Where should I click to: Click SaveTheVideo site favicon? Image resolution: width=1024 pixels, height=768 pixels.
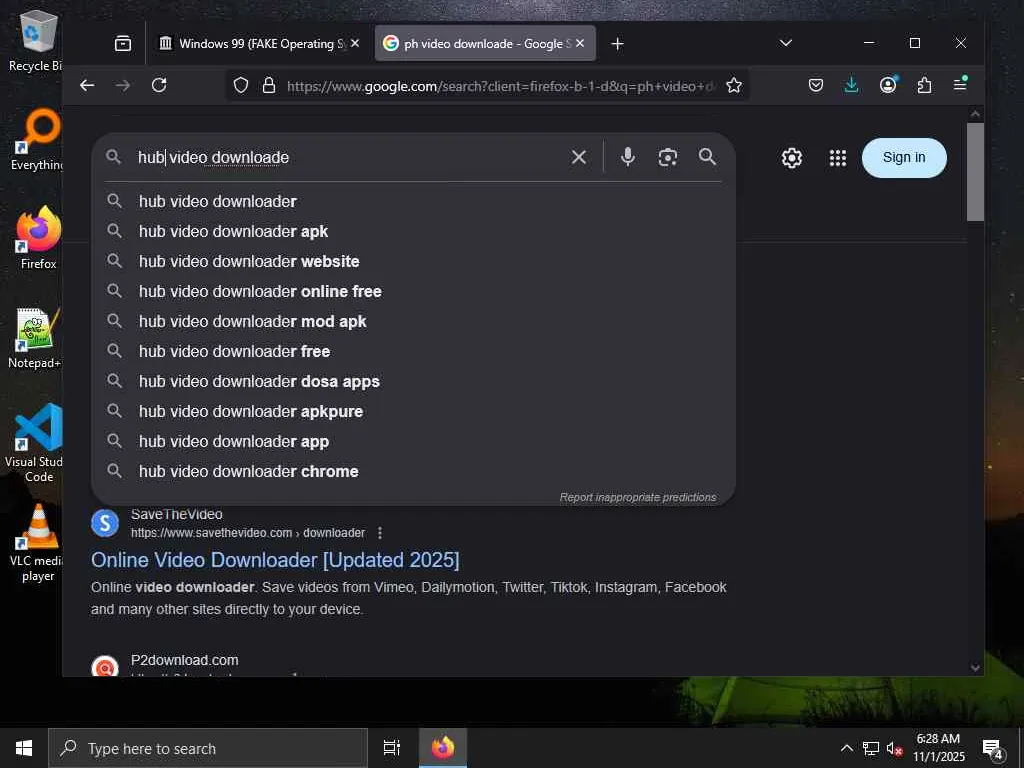pos(104,523)
